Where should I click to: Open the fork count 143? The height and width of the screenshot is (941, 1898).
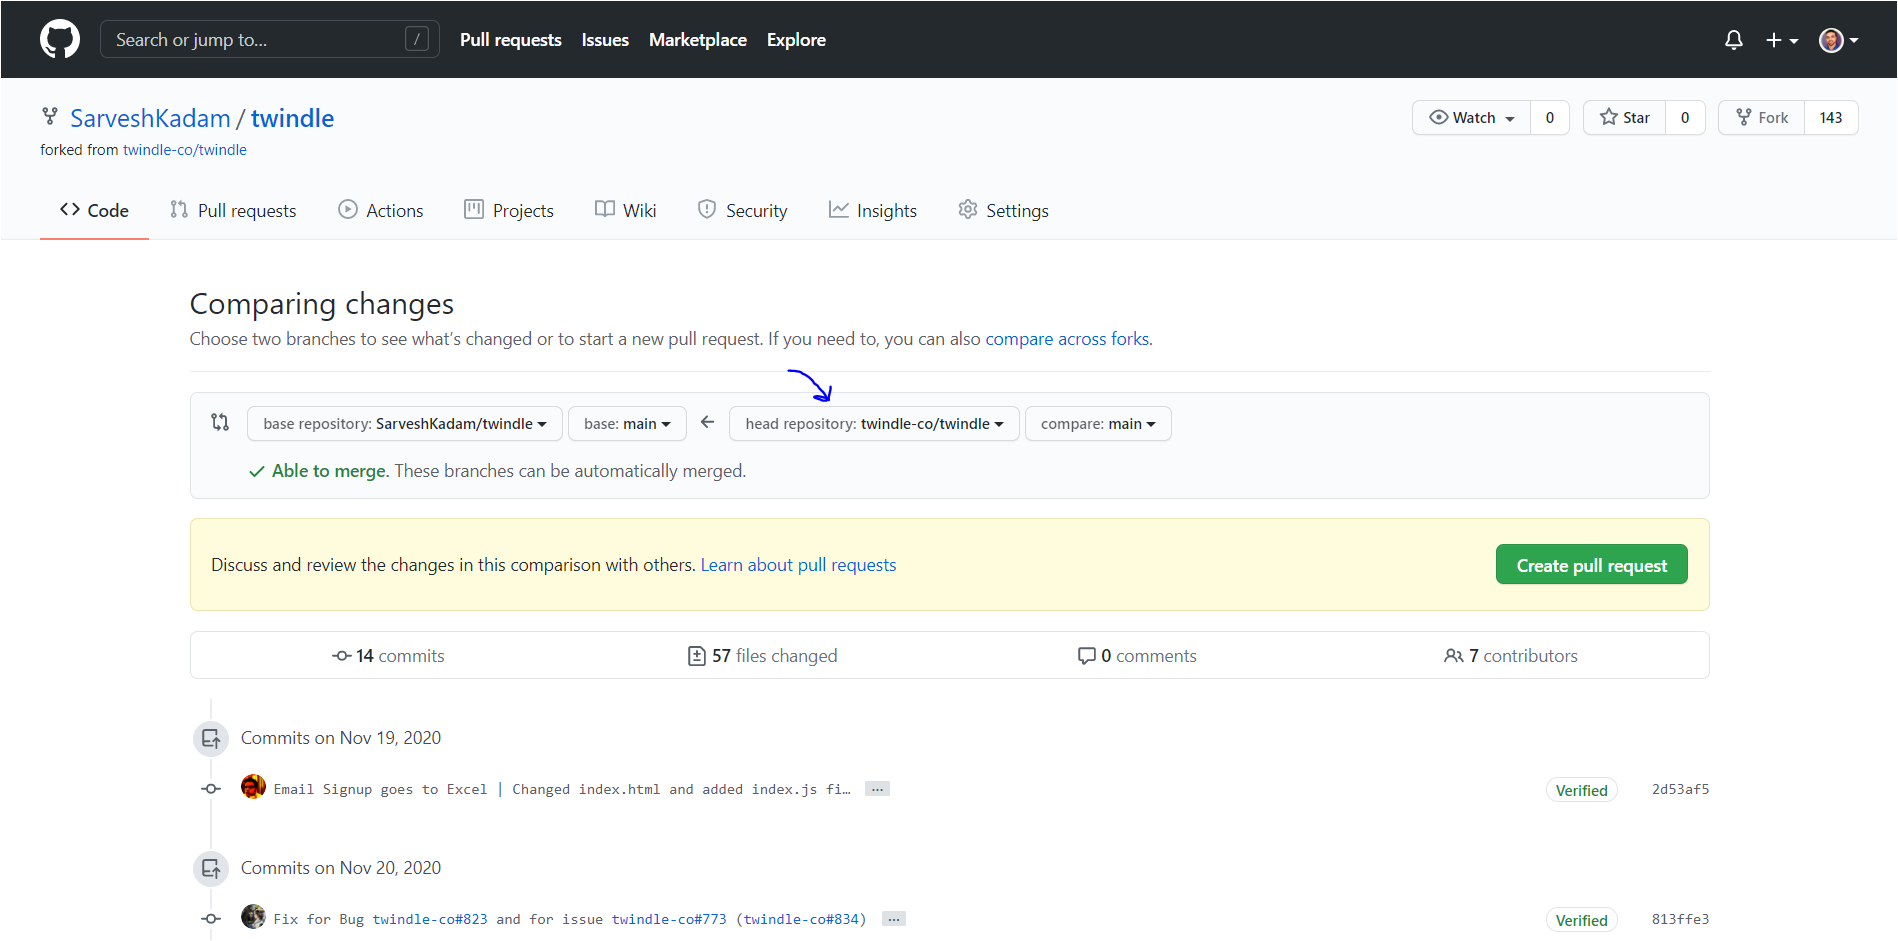point(1831,118)
